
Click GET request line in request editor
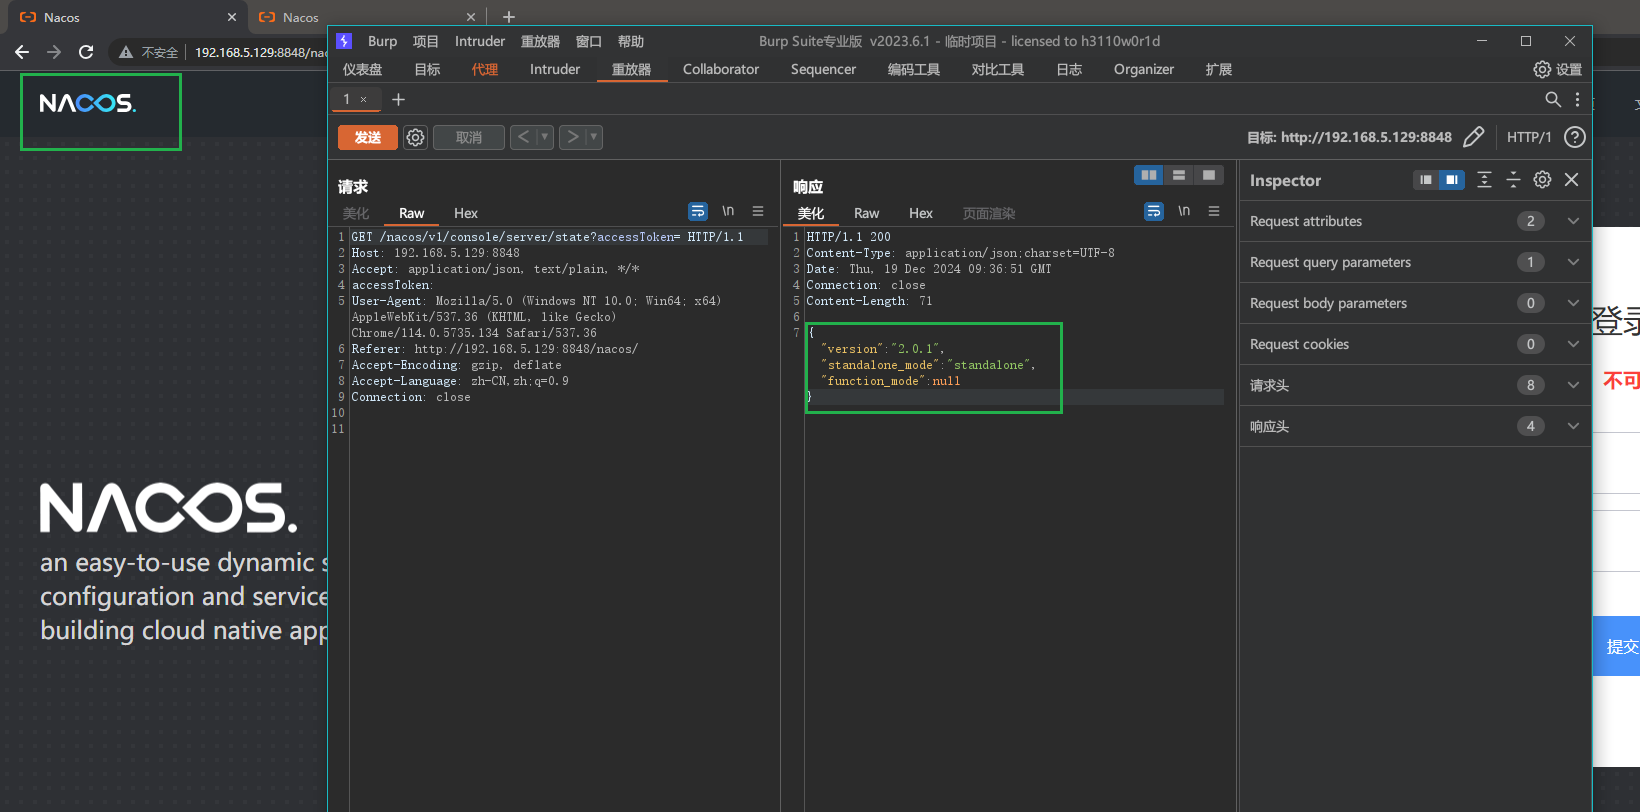point(547,237)
